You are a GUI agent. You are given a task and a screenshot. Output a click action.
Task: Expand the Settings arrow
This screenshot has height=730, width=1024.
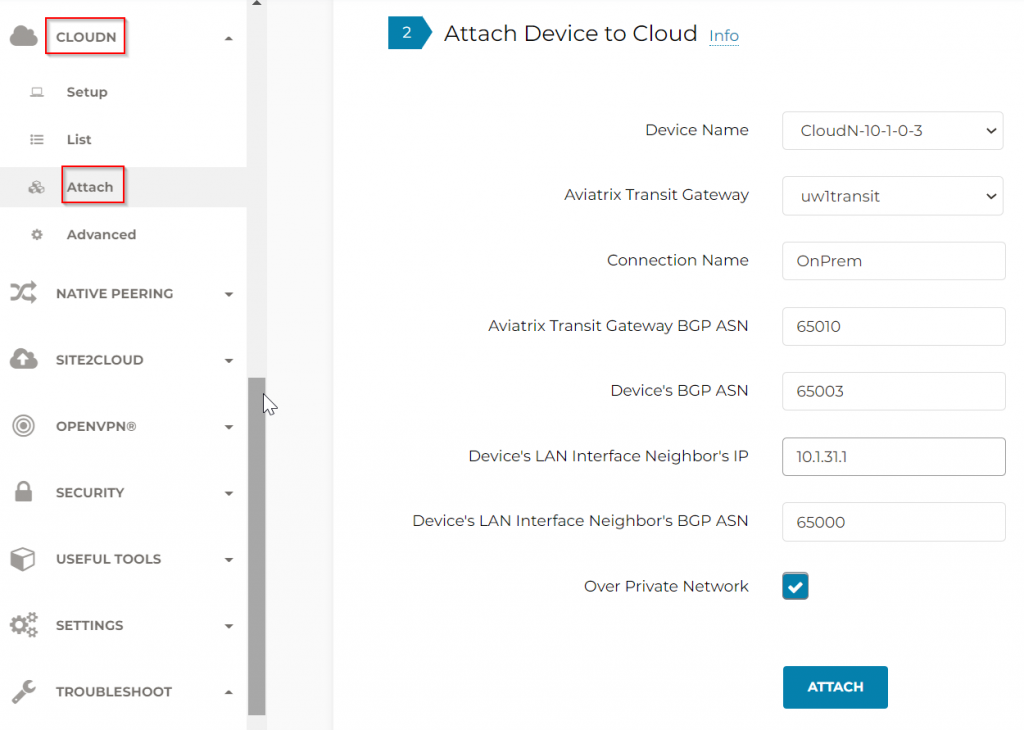click(x=229, y=626)
